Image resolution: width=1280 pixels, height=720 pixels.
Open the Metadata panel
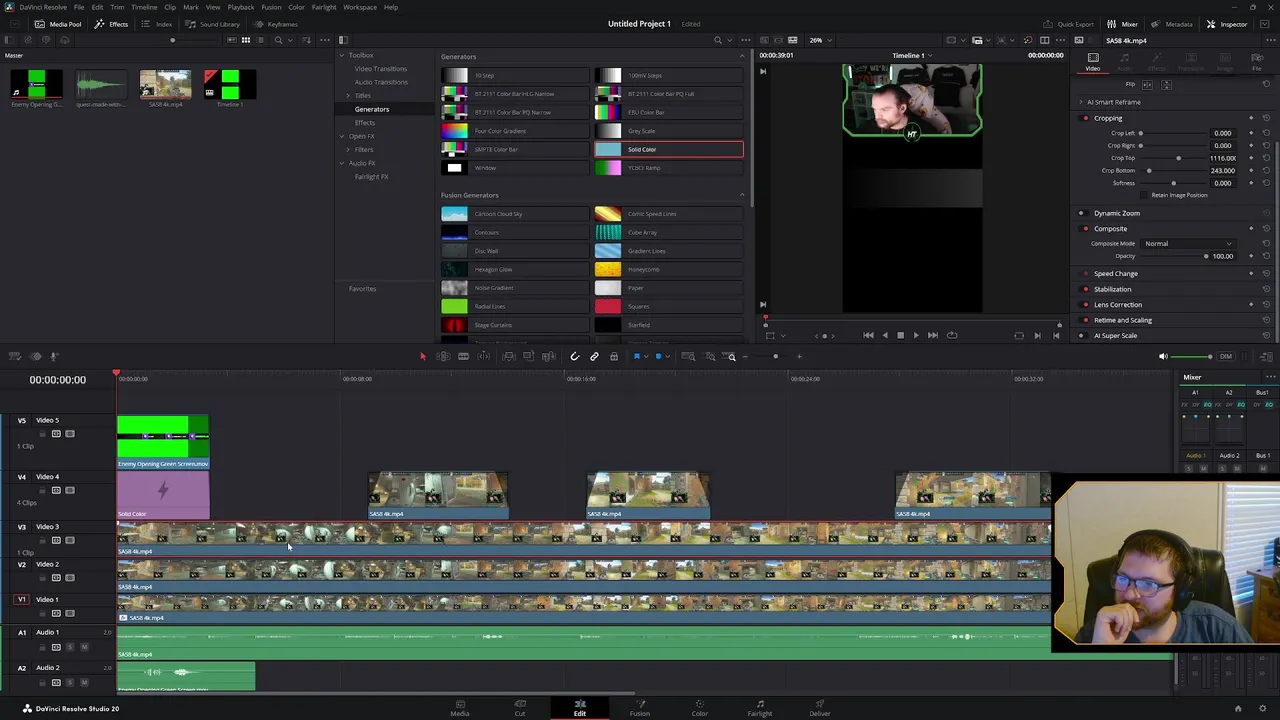[x=1171, y=24]
